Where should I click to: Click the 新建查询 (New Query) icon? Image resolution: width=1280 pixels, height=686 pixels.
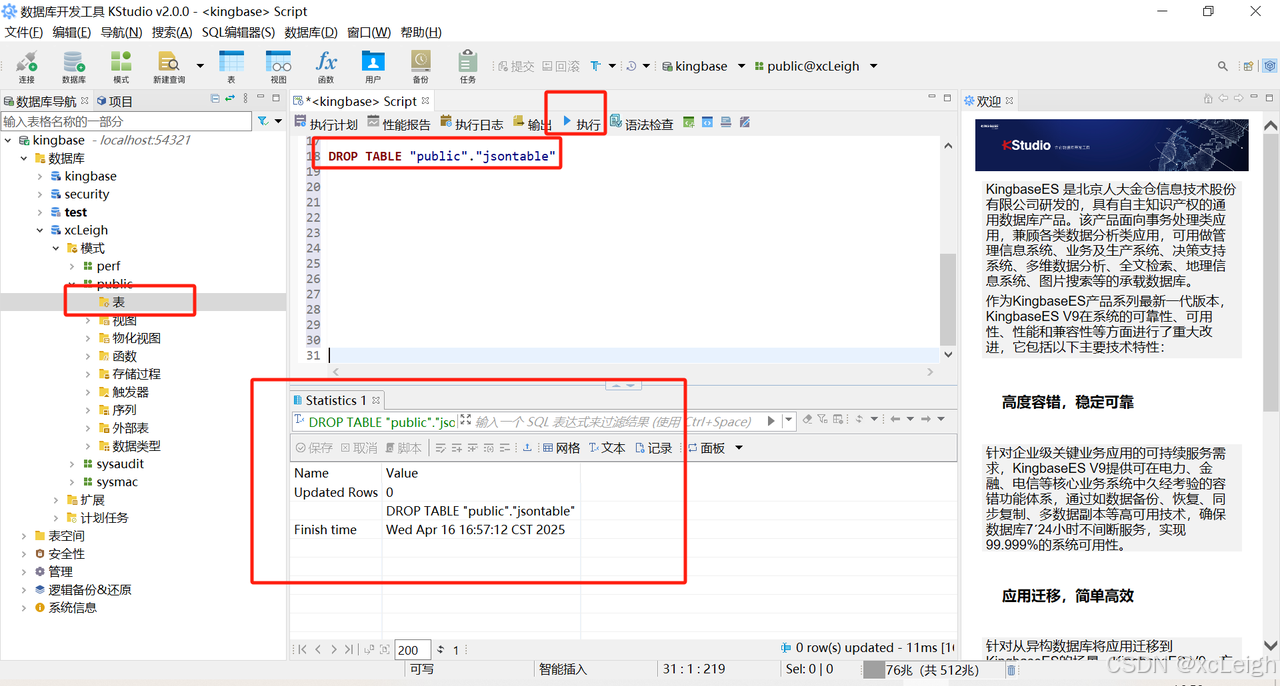169,67
